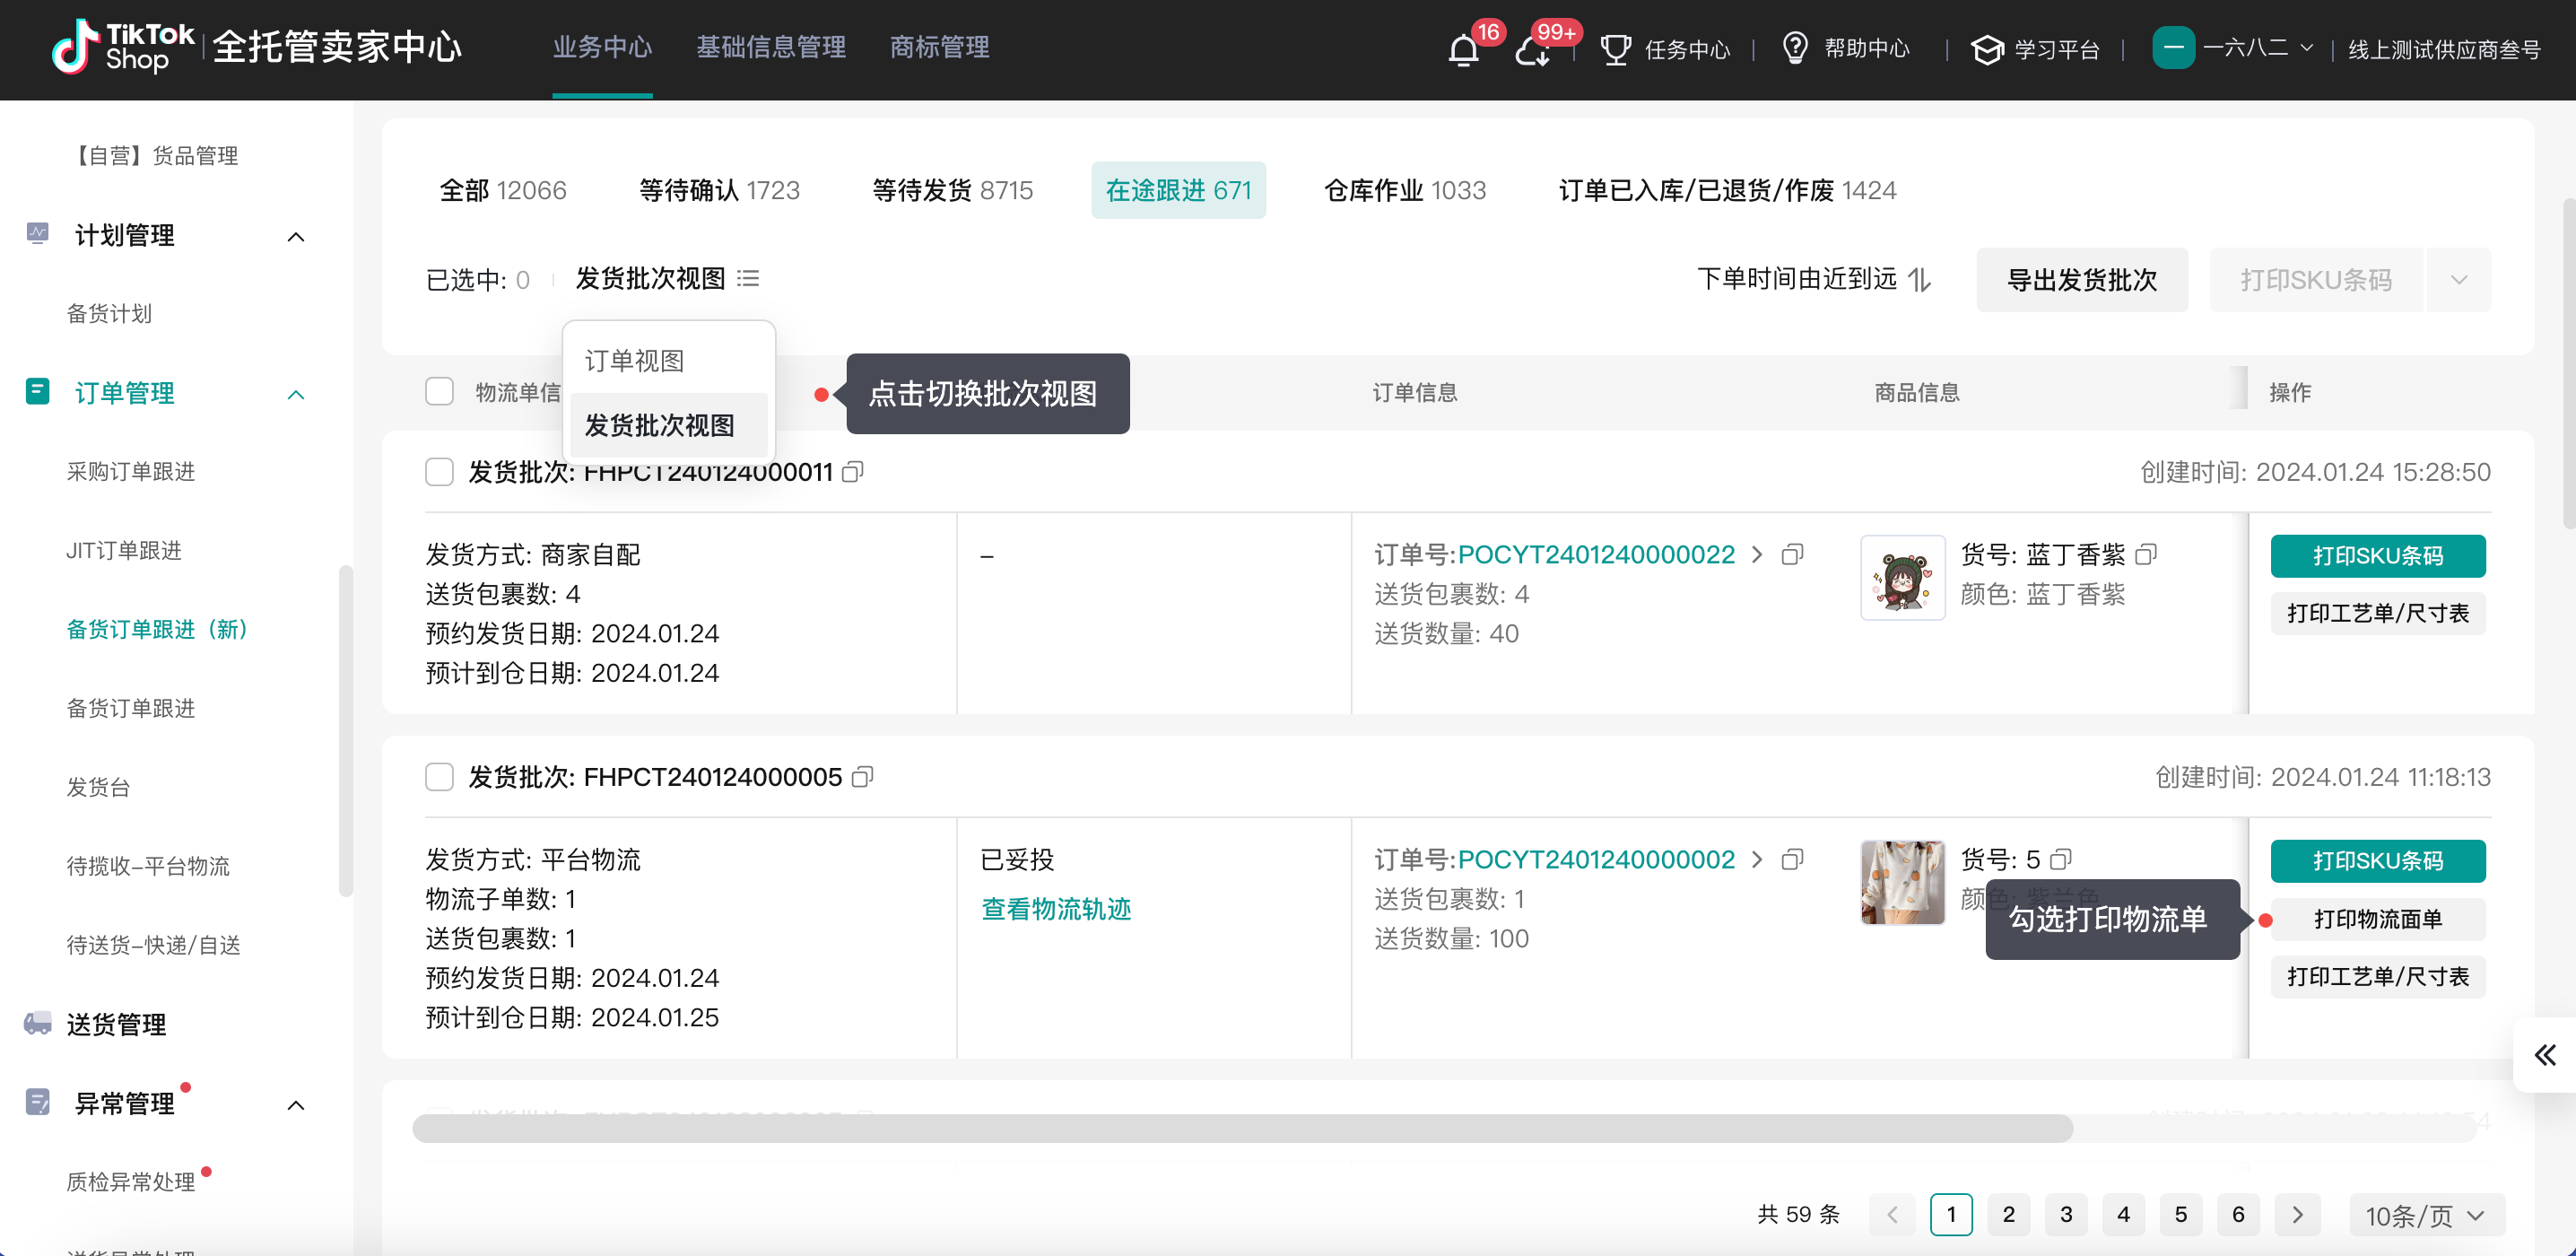
Task: Click the list view icon beside 发货批次视图
Action: coord(748,278)
